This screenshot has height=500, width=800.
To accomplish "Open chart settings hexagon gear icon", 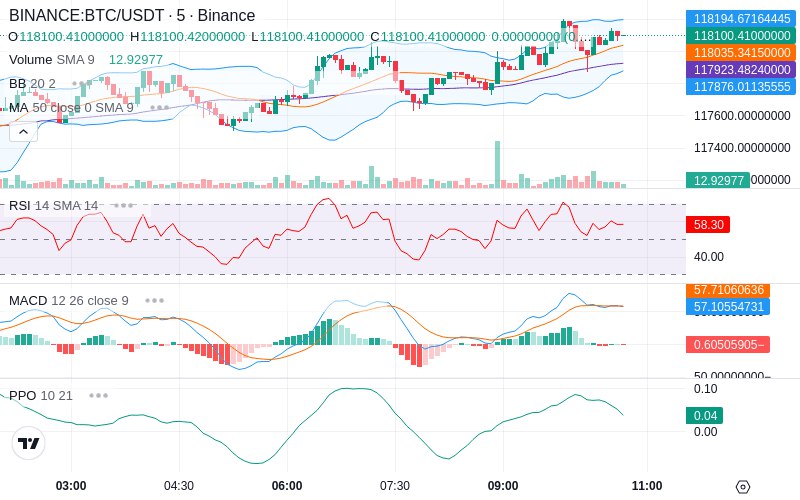I will (743, 487).
